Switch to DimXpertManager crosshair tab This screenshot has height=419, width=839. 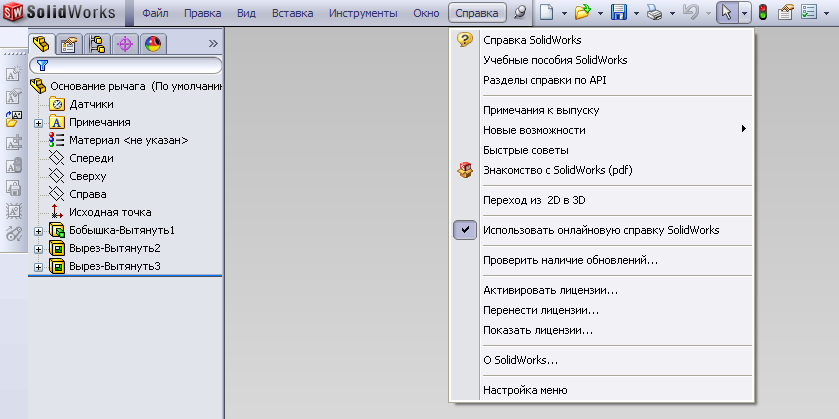(125, 44)
